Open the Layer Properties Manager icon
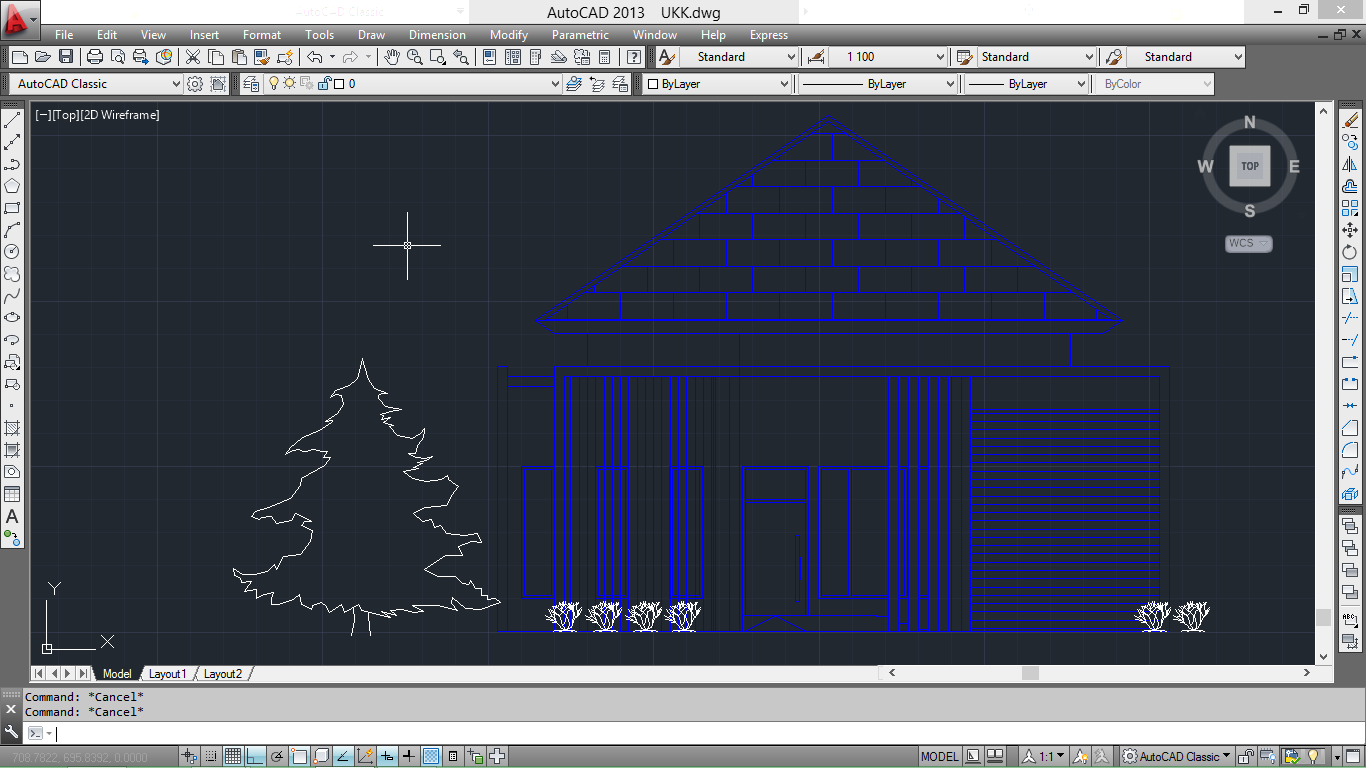 click(249, 83)
